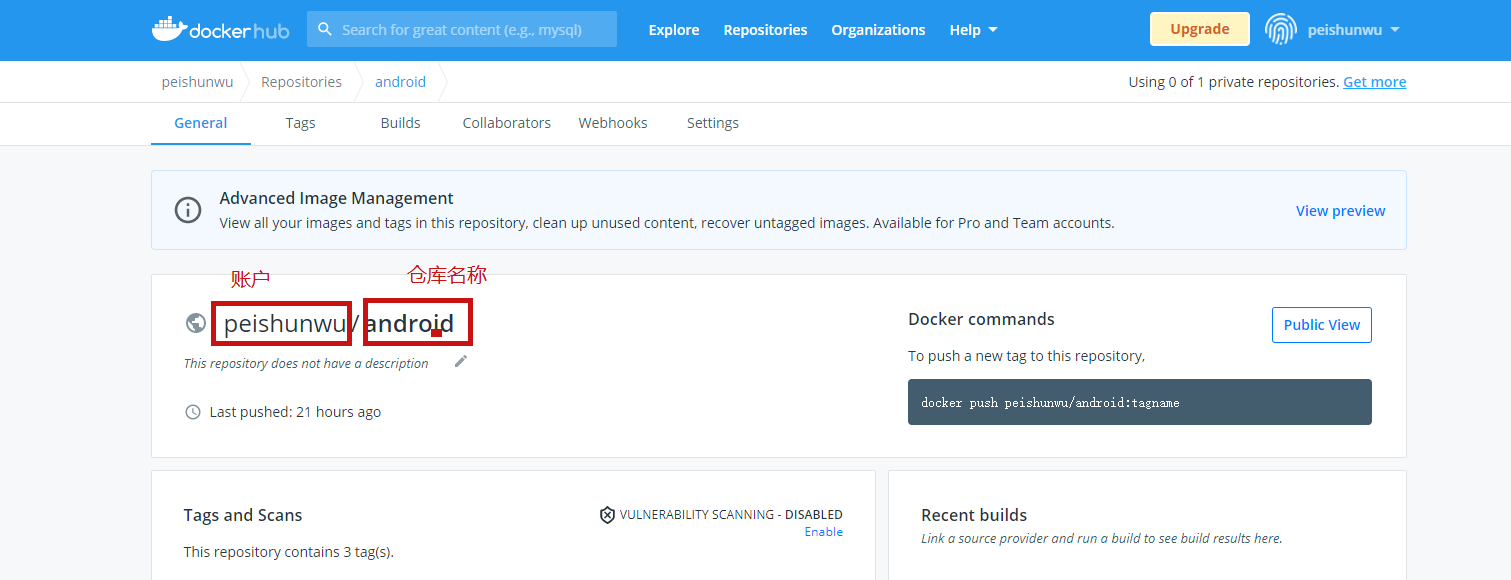Click Repositories in the breadcrumb
This screenshot has height=580, width=1511.
(301, 82)
